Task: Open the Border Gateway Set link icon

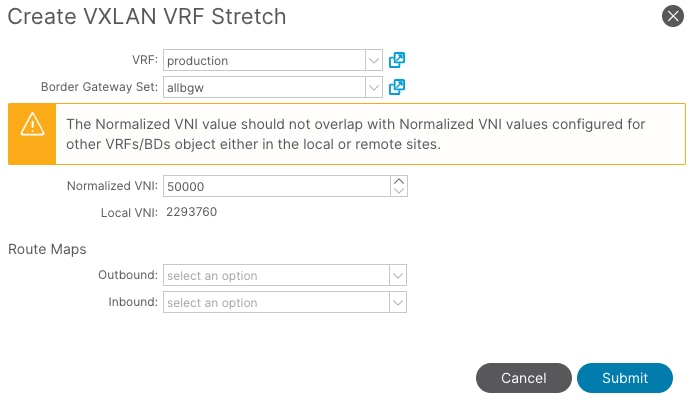Action: [397, 87]
